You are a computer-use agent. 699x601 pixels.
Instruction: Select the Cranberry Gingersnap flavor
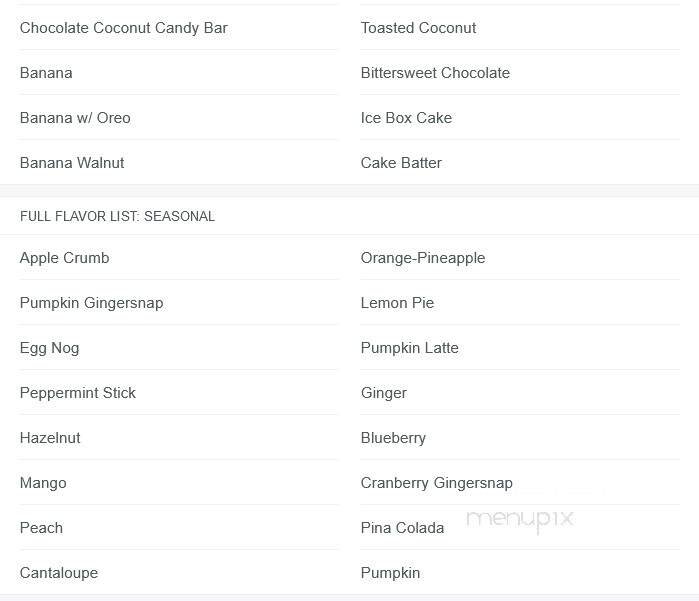coord(436,483)
